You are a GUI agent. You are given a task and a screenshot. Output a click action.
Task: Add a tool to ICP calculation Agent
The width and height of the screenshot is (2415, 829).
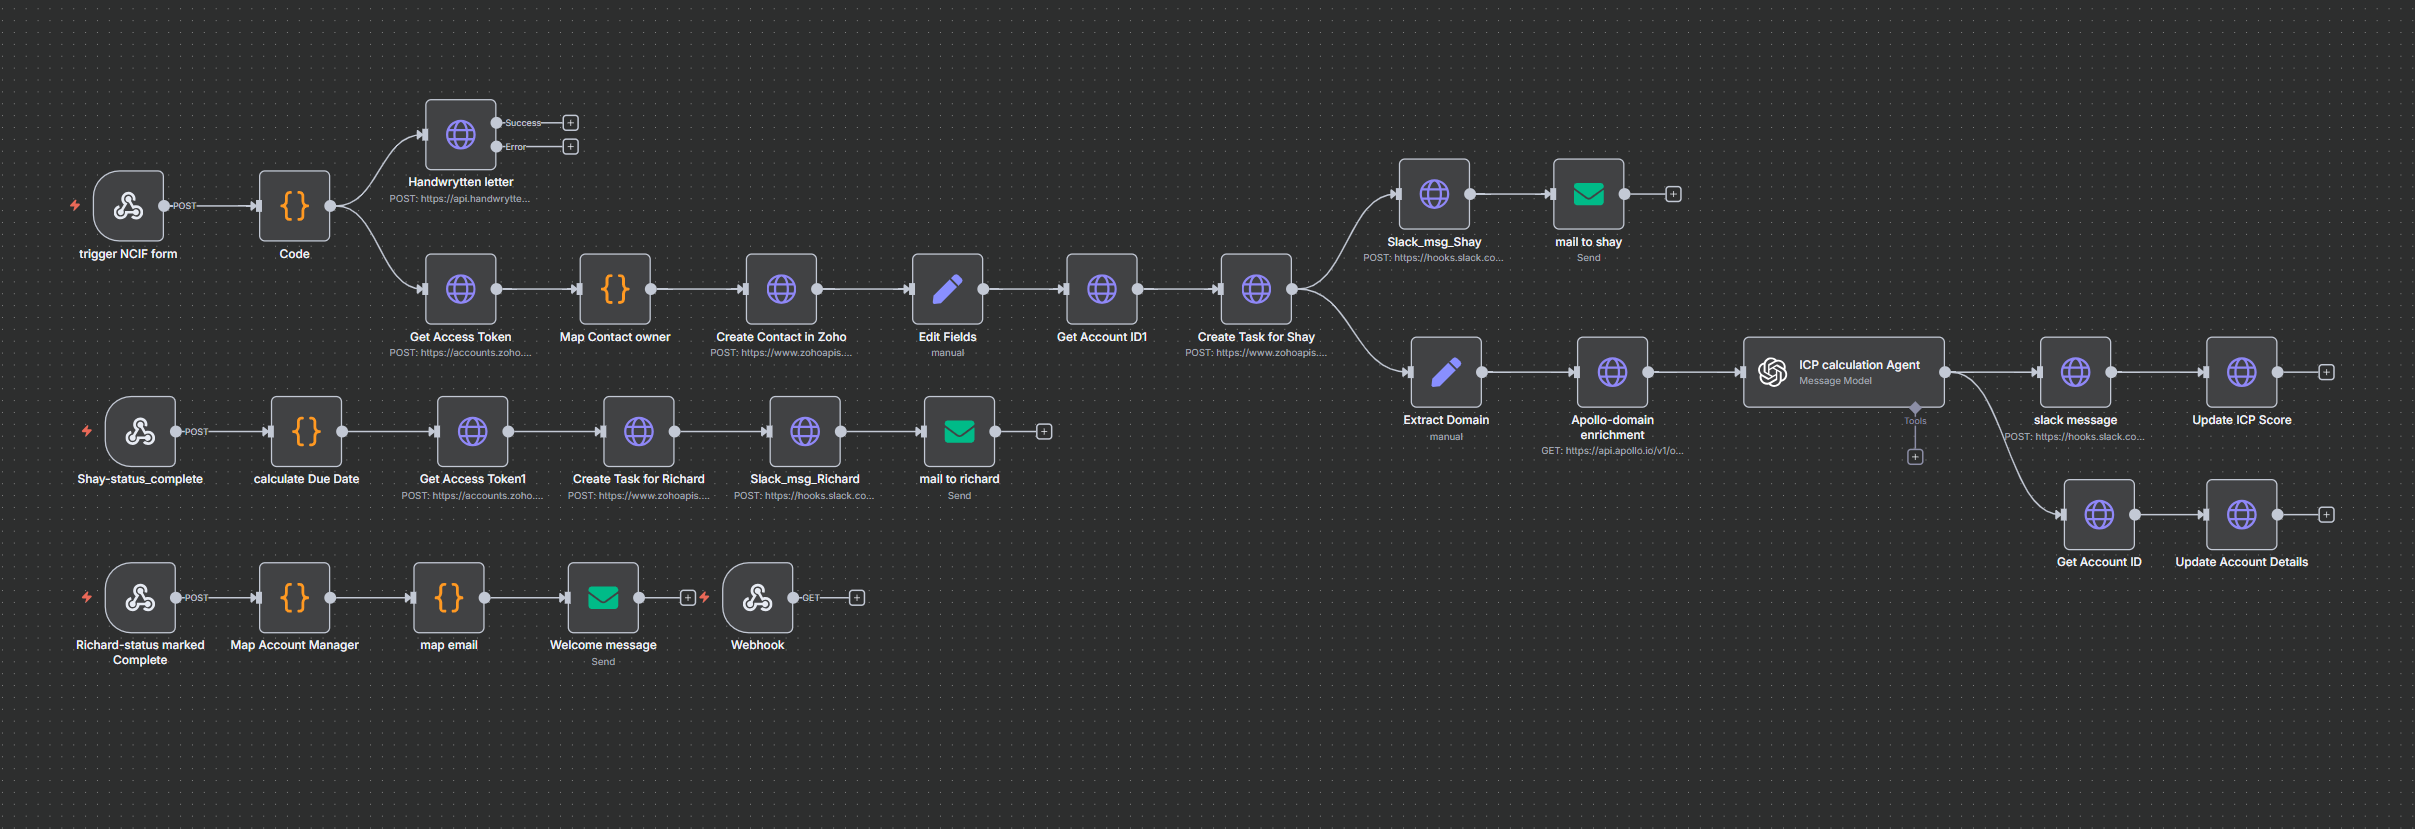(1915, 457)
